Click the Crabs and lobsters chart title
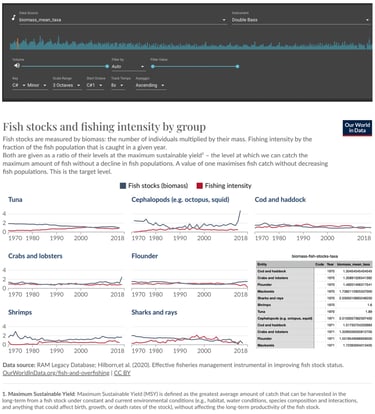This screenshot has width=375, height=414. click(x=35, y=256)
